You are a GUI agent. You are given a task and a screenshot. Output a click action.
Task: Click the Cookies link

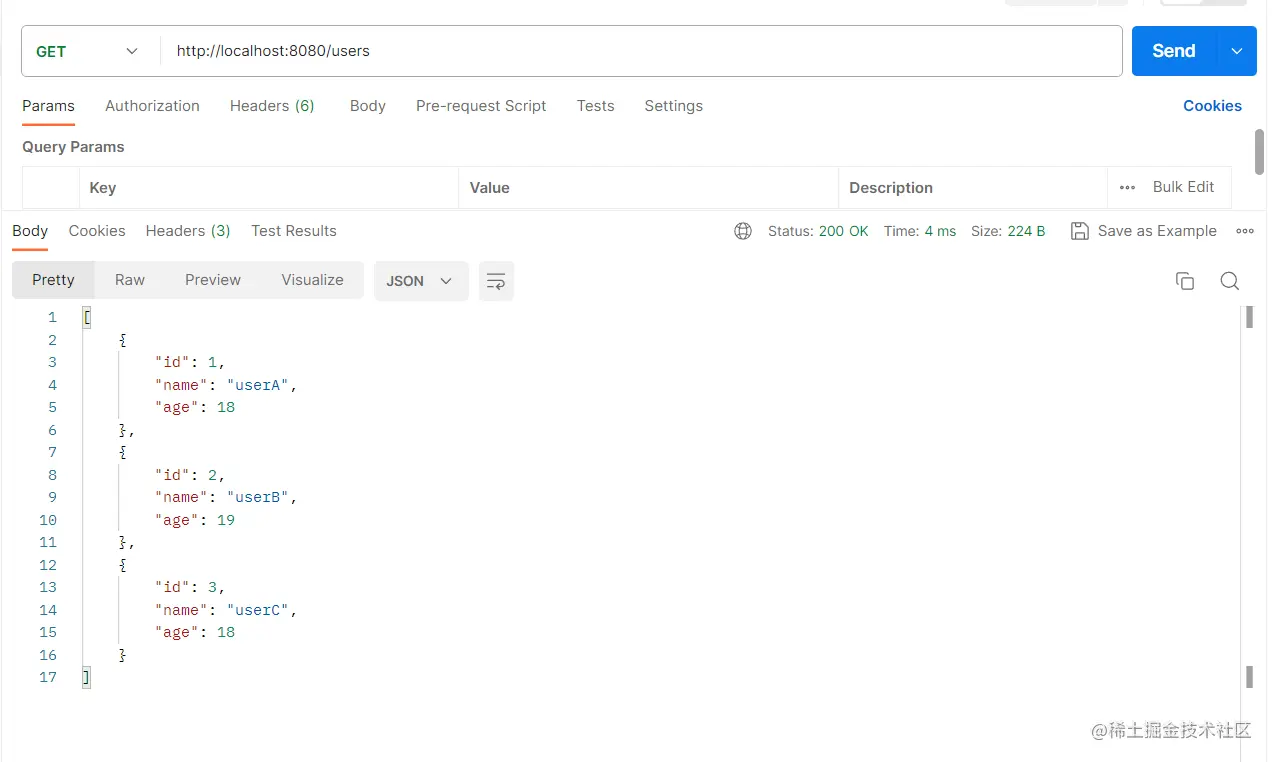[1212, 106]
